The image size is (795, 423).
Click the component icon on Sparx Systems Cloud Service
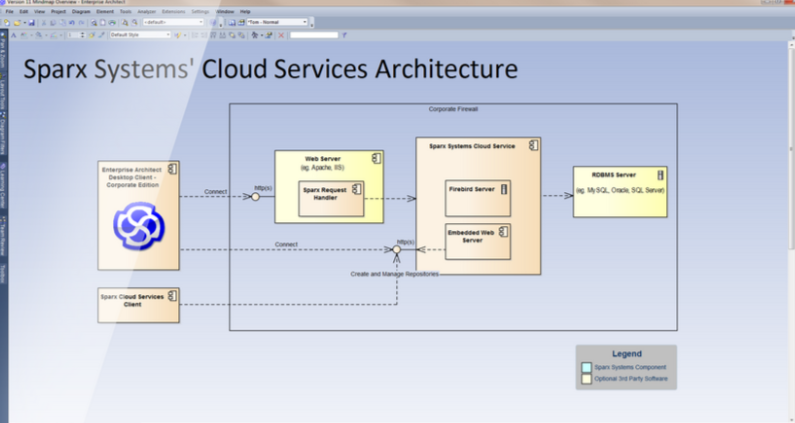(533, 145)
